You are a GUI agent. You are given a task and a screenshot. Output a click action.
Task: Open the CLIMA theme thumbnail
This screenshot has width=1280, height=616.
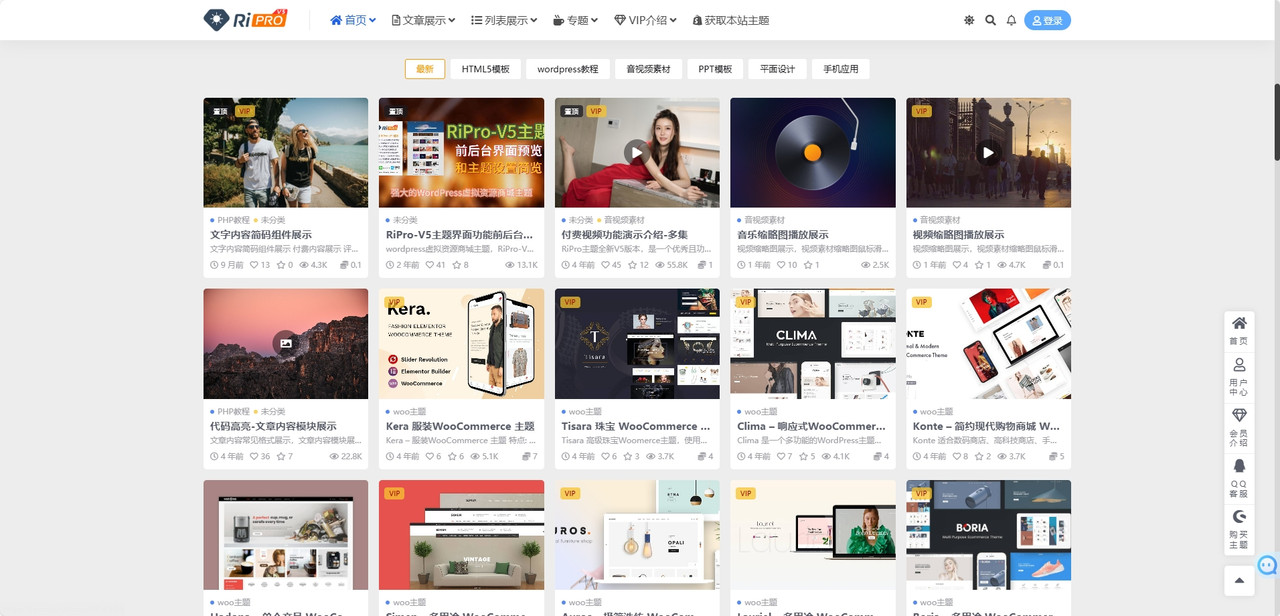pyautogui.click(x=813, y=344)
